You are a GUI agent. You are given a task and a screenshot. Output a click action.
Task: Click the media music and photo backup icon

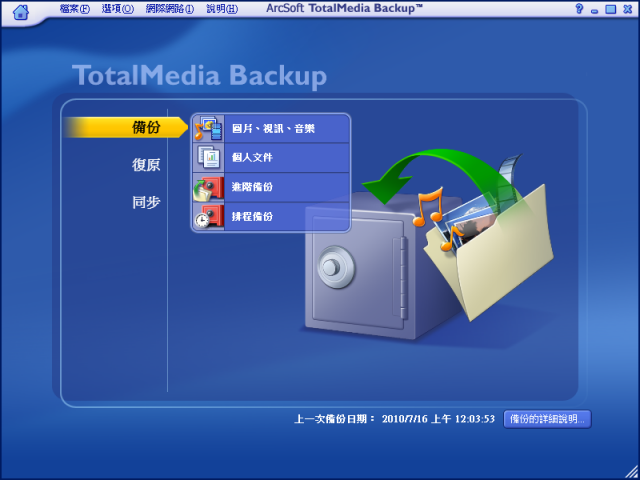(x=208, y=128)
